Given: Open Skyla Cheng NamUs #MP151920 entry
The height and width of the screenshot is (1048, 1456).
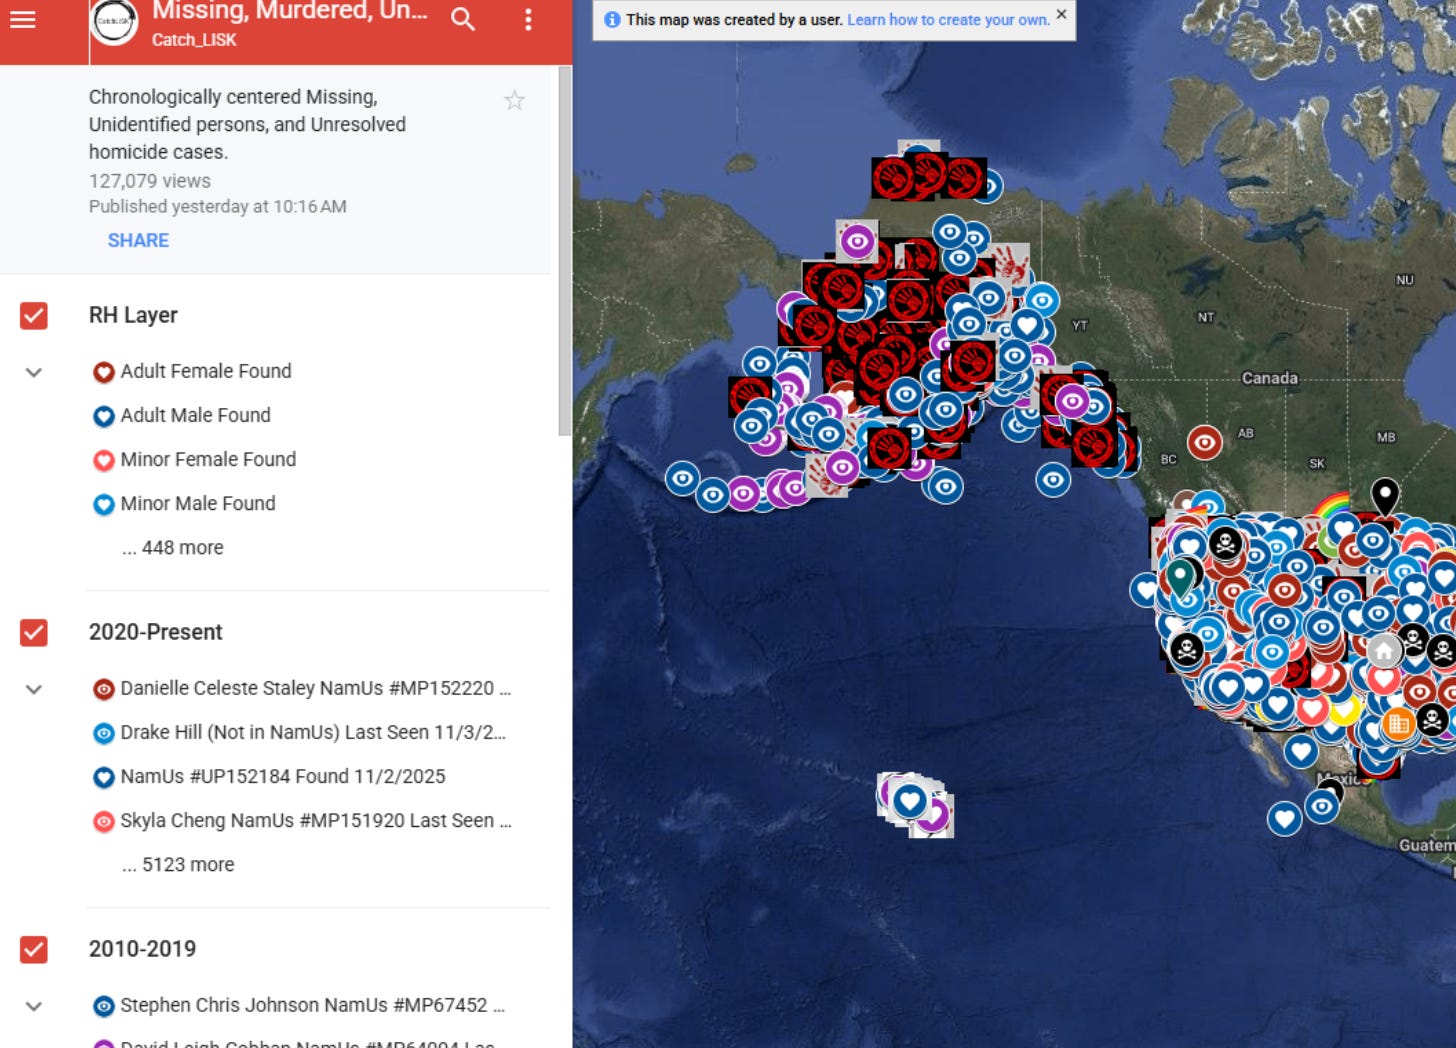Looking at the screenshot, I should tap(302, 821).
